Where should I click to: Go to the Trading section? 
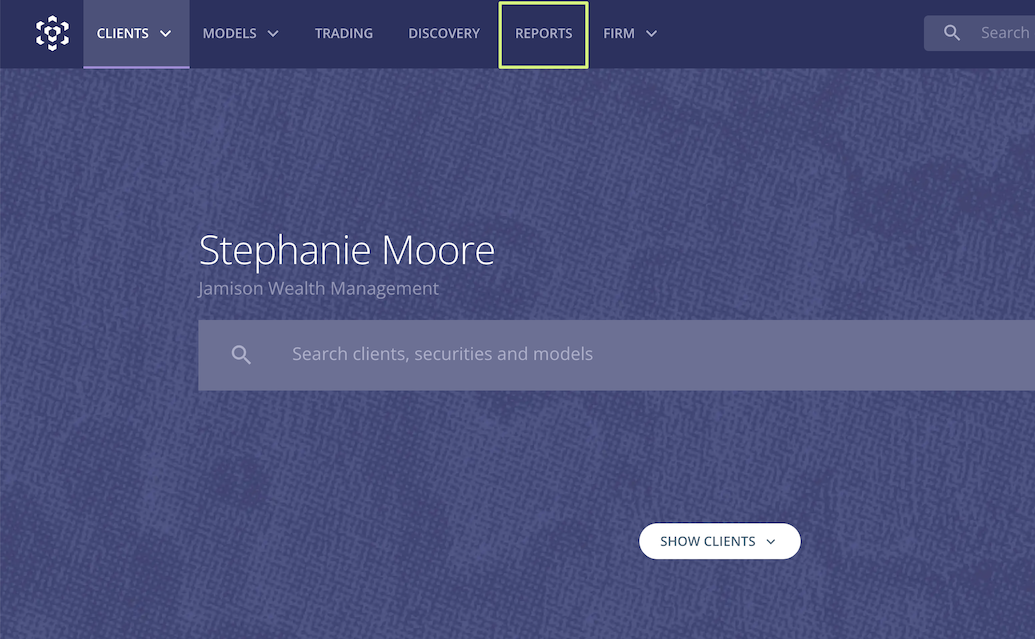point(344,34)
